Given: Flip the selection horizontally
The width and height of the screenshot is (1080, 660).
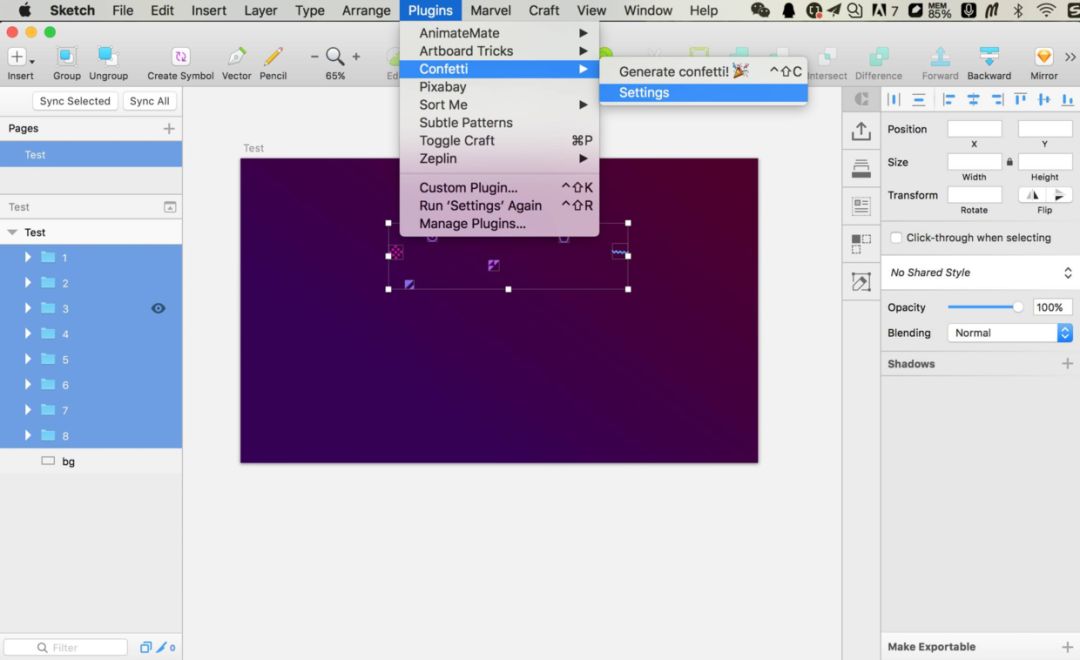Looking at the screenshot, I should 1032,195.
